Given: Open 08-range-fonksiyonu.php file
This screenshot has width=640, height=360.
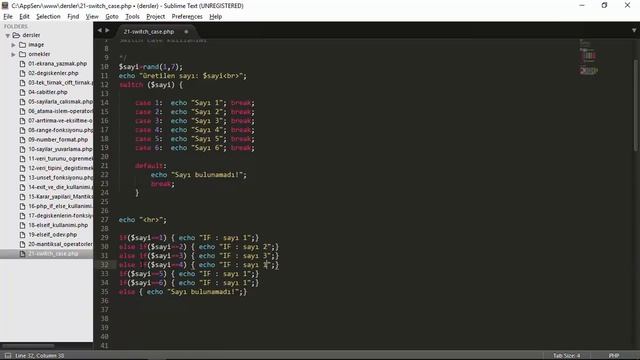Looking at the screenshot, I should click(x=60, y=130).
